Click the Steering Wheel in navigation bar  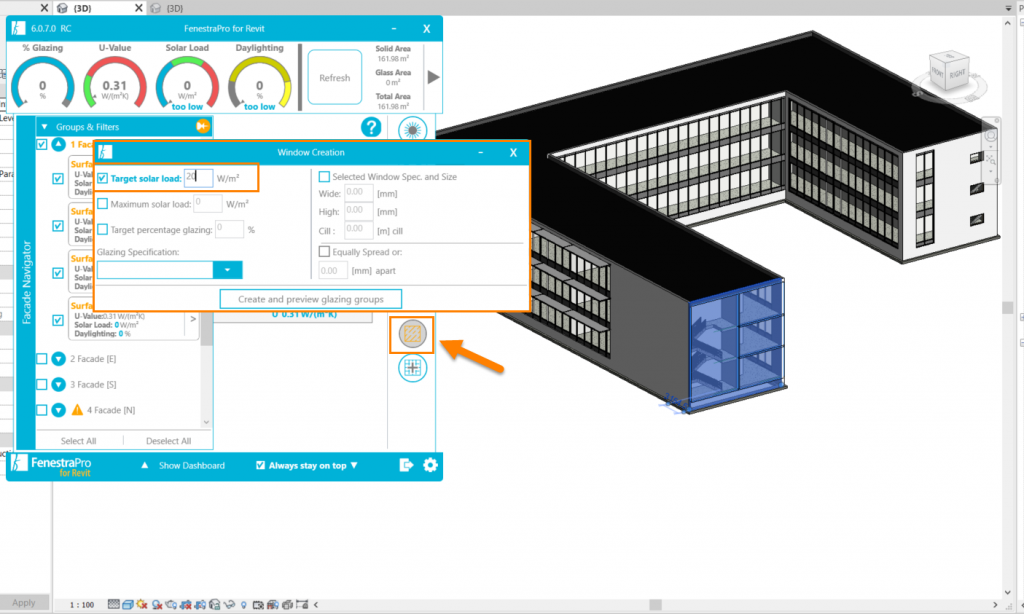991,136
